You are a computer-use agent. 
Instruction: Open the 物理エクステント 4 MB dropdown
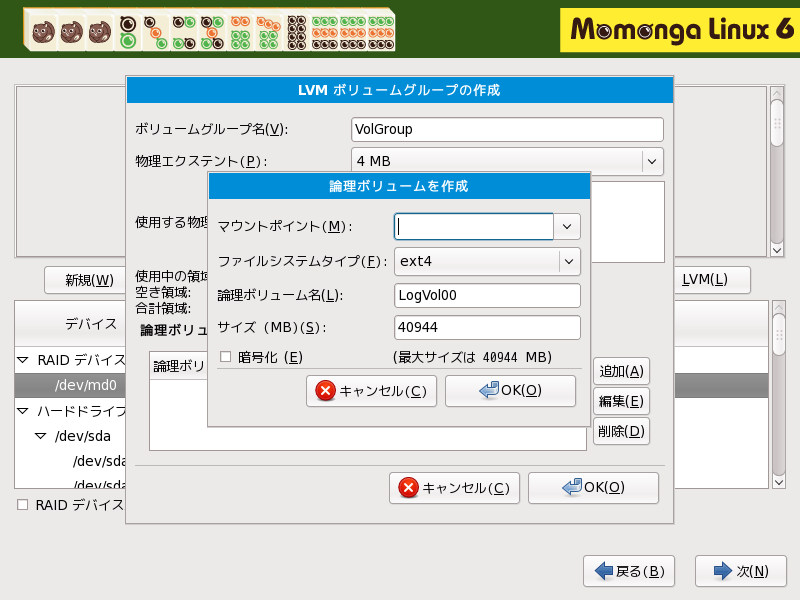(x=651, y=161)
